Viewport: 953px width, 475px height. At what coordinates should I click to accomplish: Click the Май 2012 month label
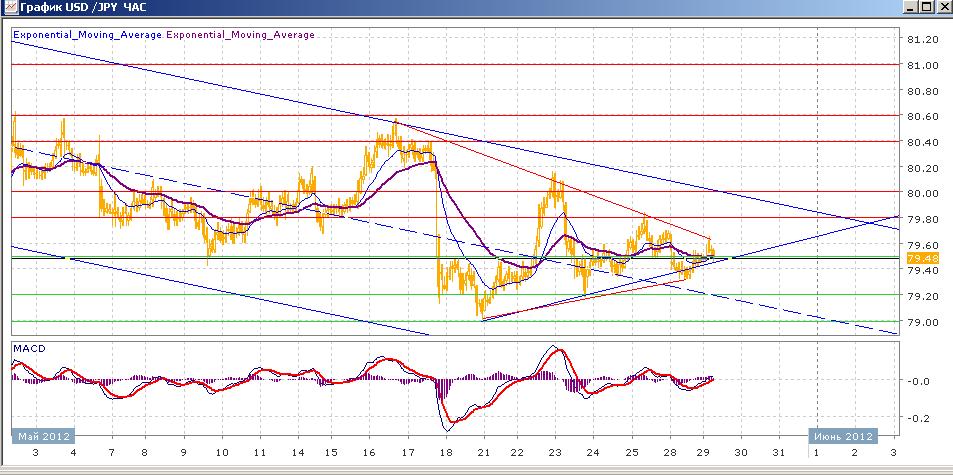40,436
